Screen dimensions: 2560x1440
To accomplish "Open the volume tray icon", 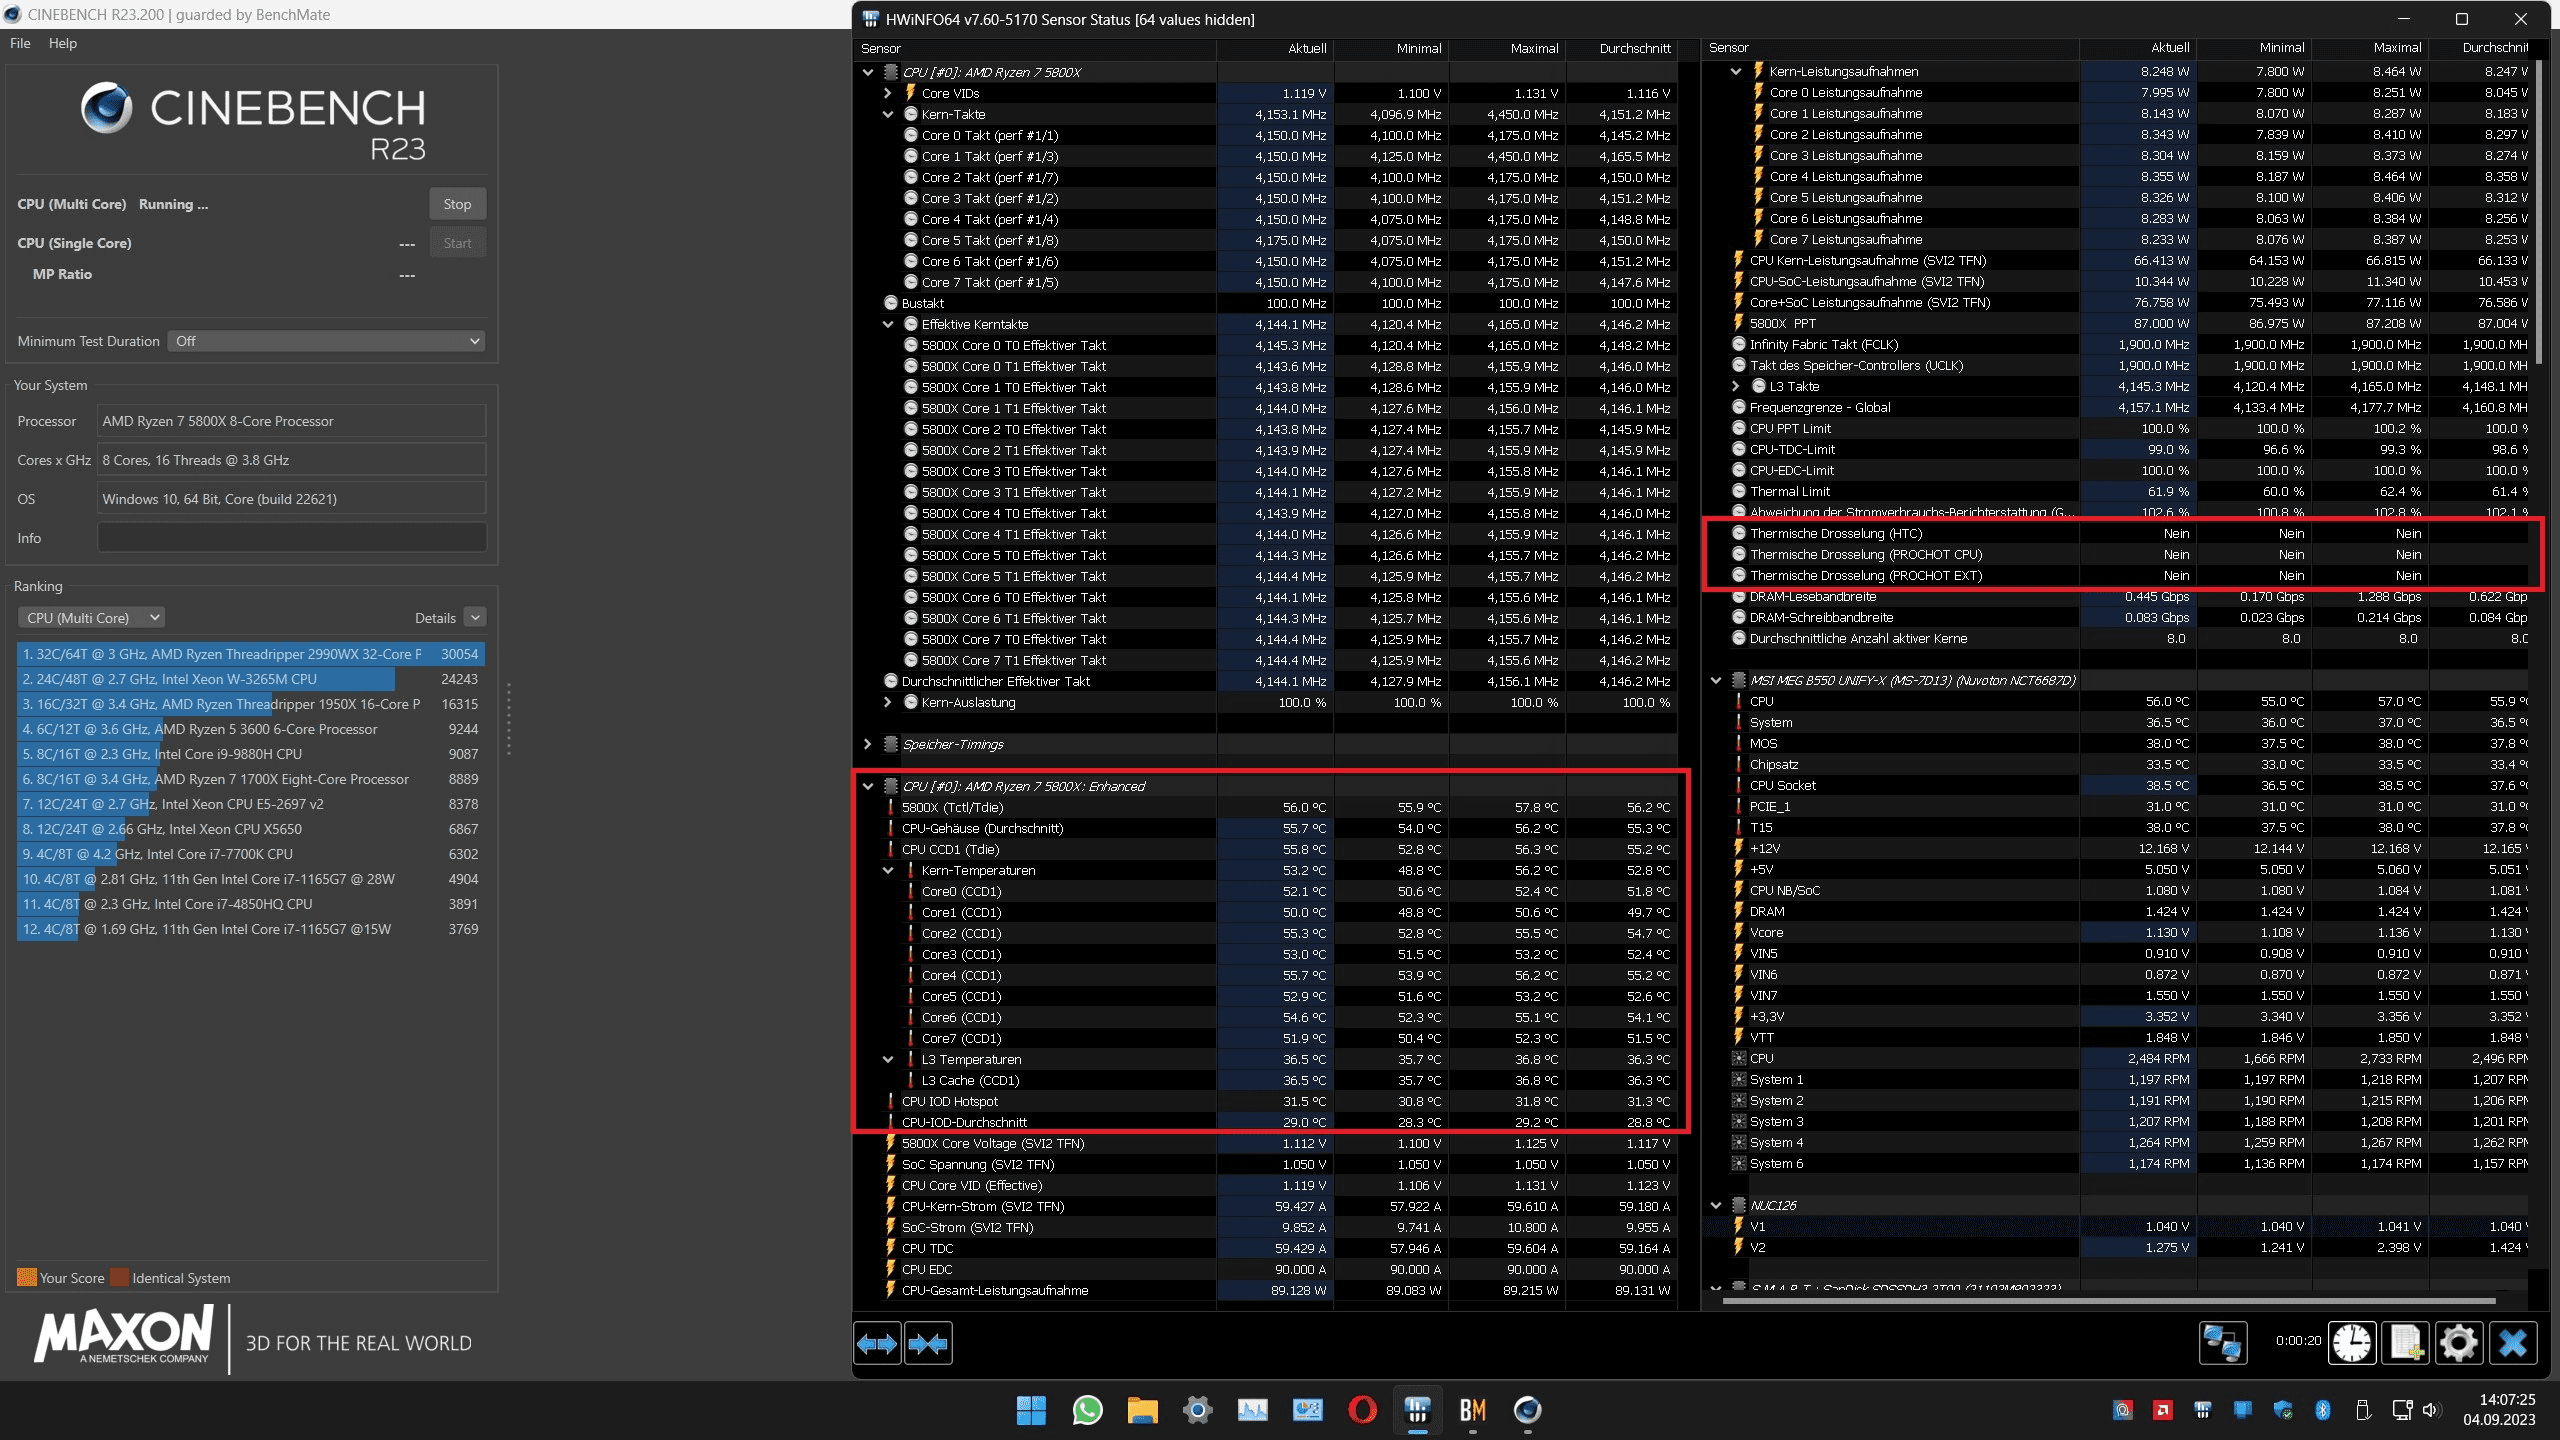I will click(x=2432, y=1410).
